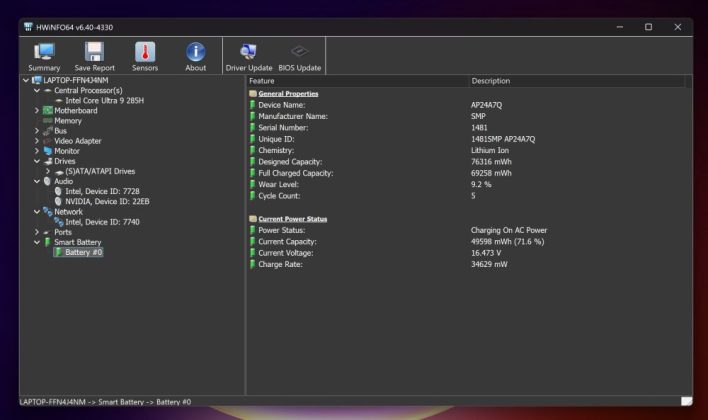The image size is (708, 420).
Task: Collapse the Central Processor(s) node
Action: (37, 90)
